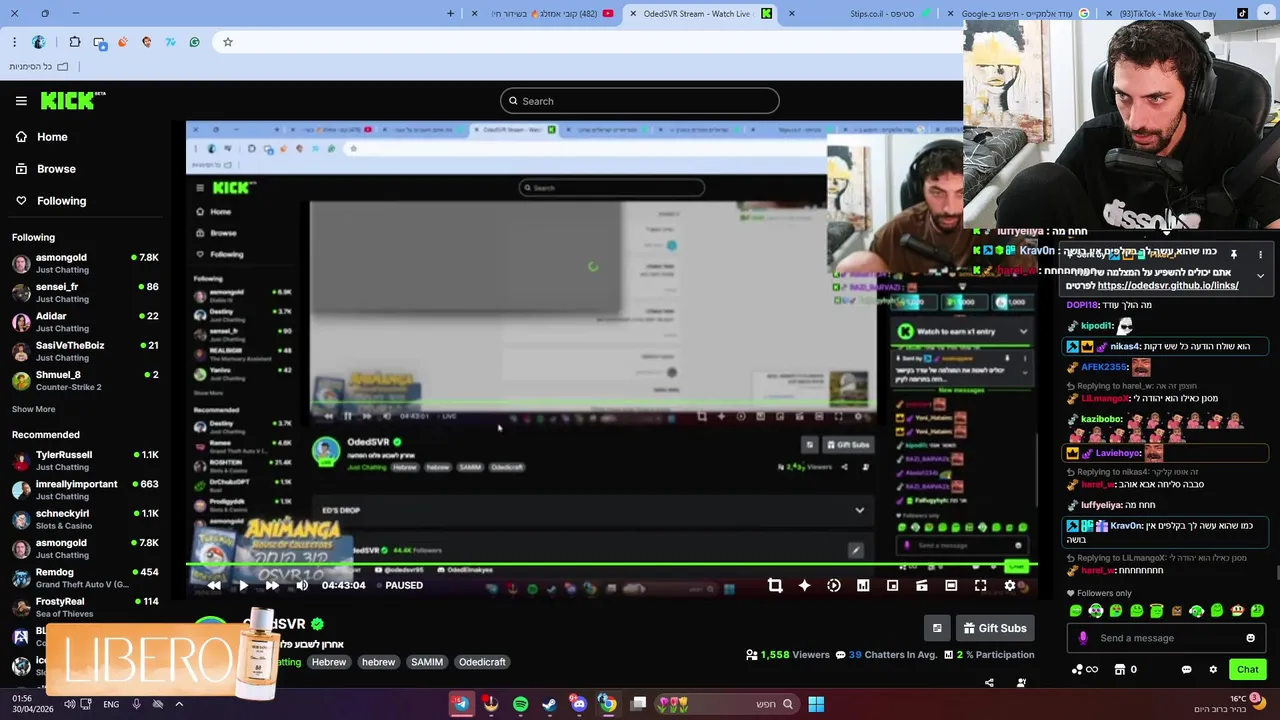Image resolution: width=1280 pixels, height=720 pixels.
Task: Click the Play button in video controls
Action: click(x=242, y=586)
